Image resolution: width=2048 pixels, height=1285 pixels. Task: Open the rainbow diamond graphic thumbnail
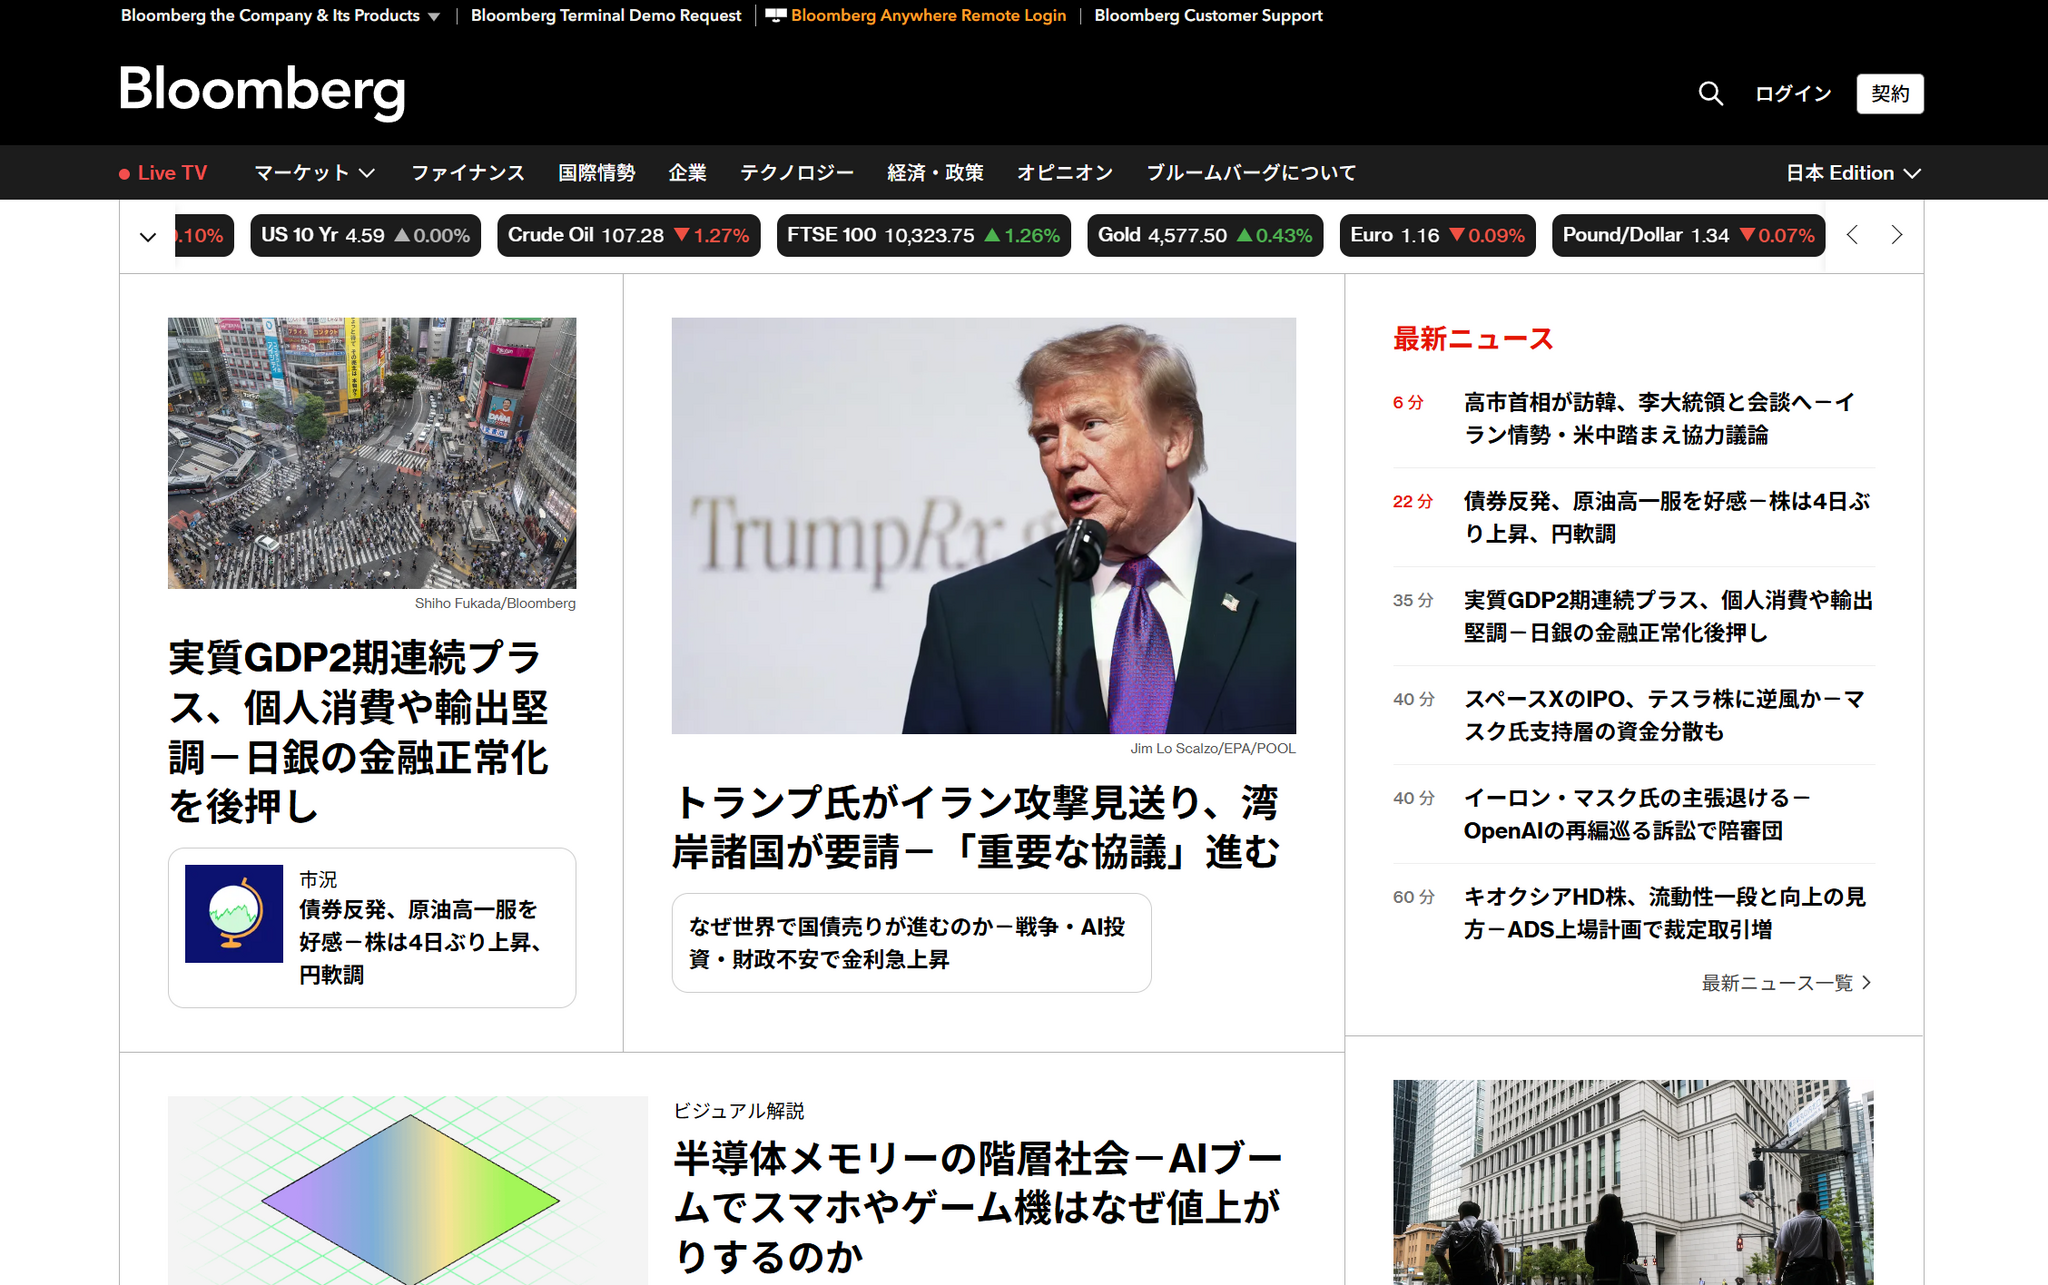tap(408, 1190)
